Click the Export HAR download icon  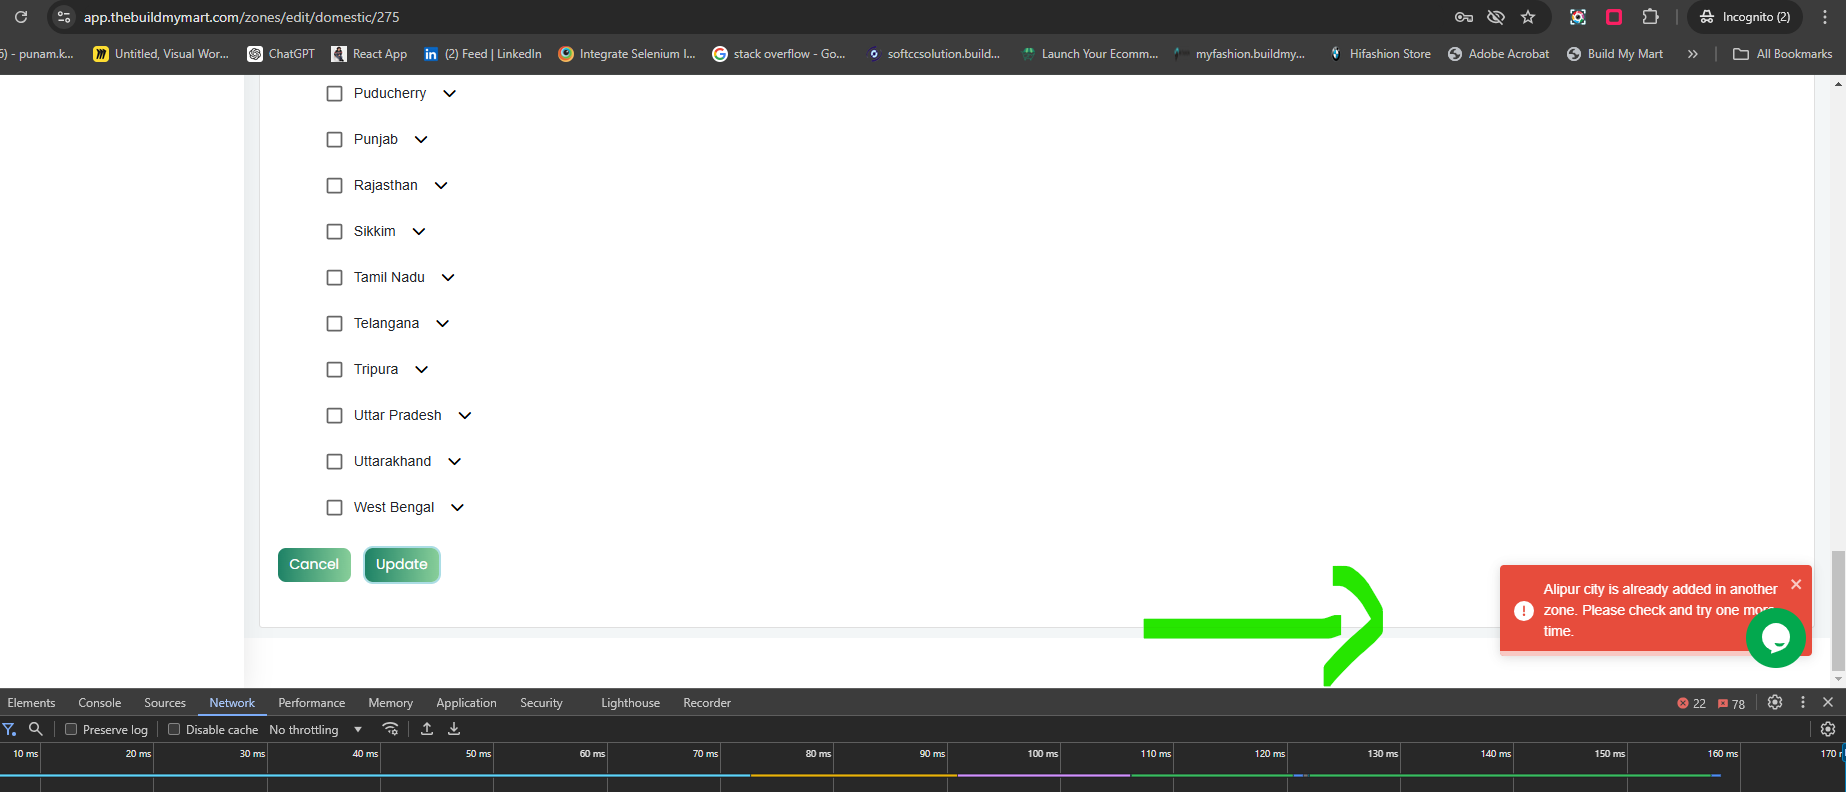tap(454, 729)
